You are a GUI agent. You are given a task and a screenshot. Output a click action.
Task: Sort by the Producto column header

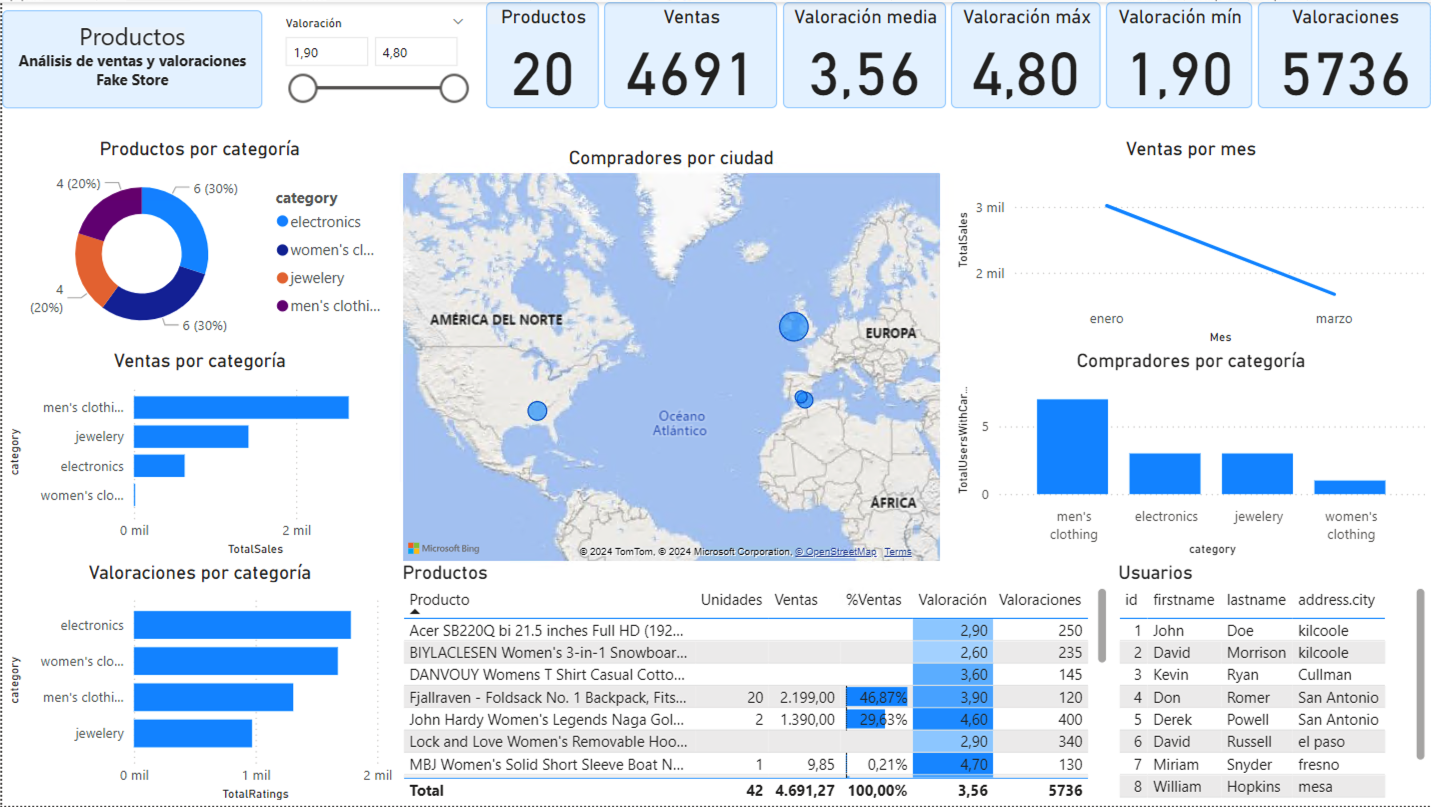440,600
